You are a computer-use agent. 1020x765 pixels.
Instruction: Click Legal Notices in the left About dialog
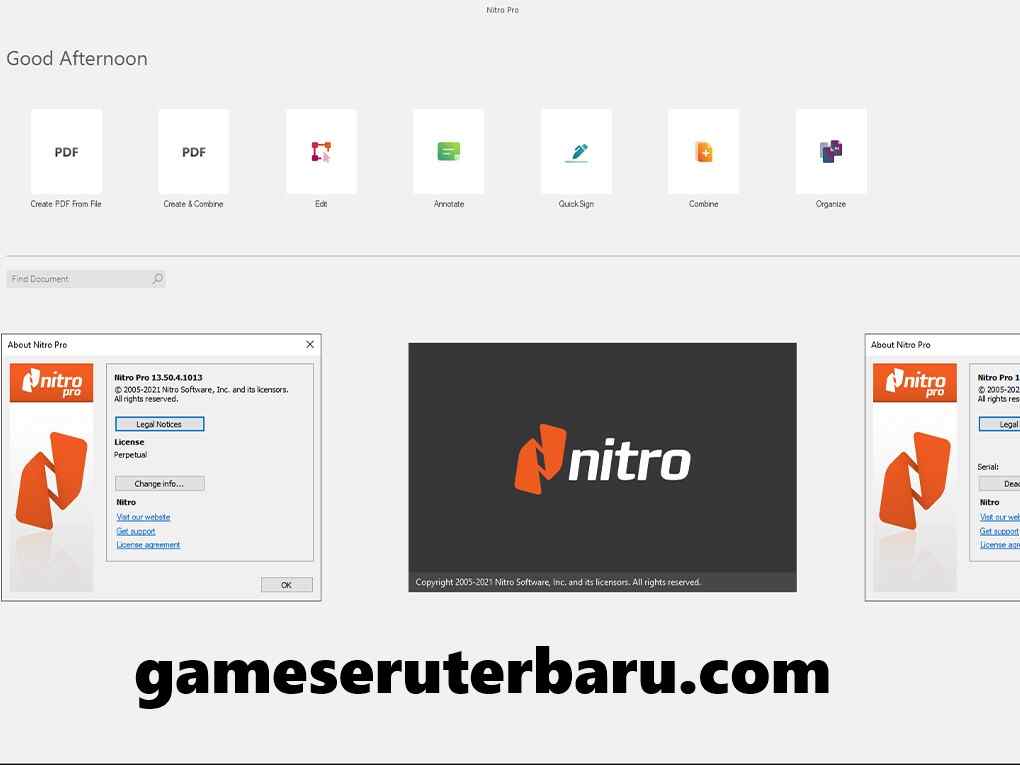coord(159,424)
